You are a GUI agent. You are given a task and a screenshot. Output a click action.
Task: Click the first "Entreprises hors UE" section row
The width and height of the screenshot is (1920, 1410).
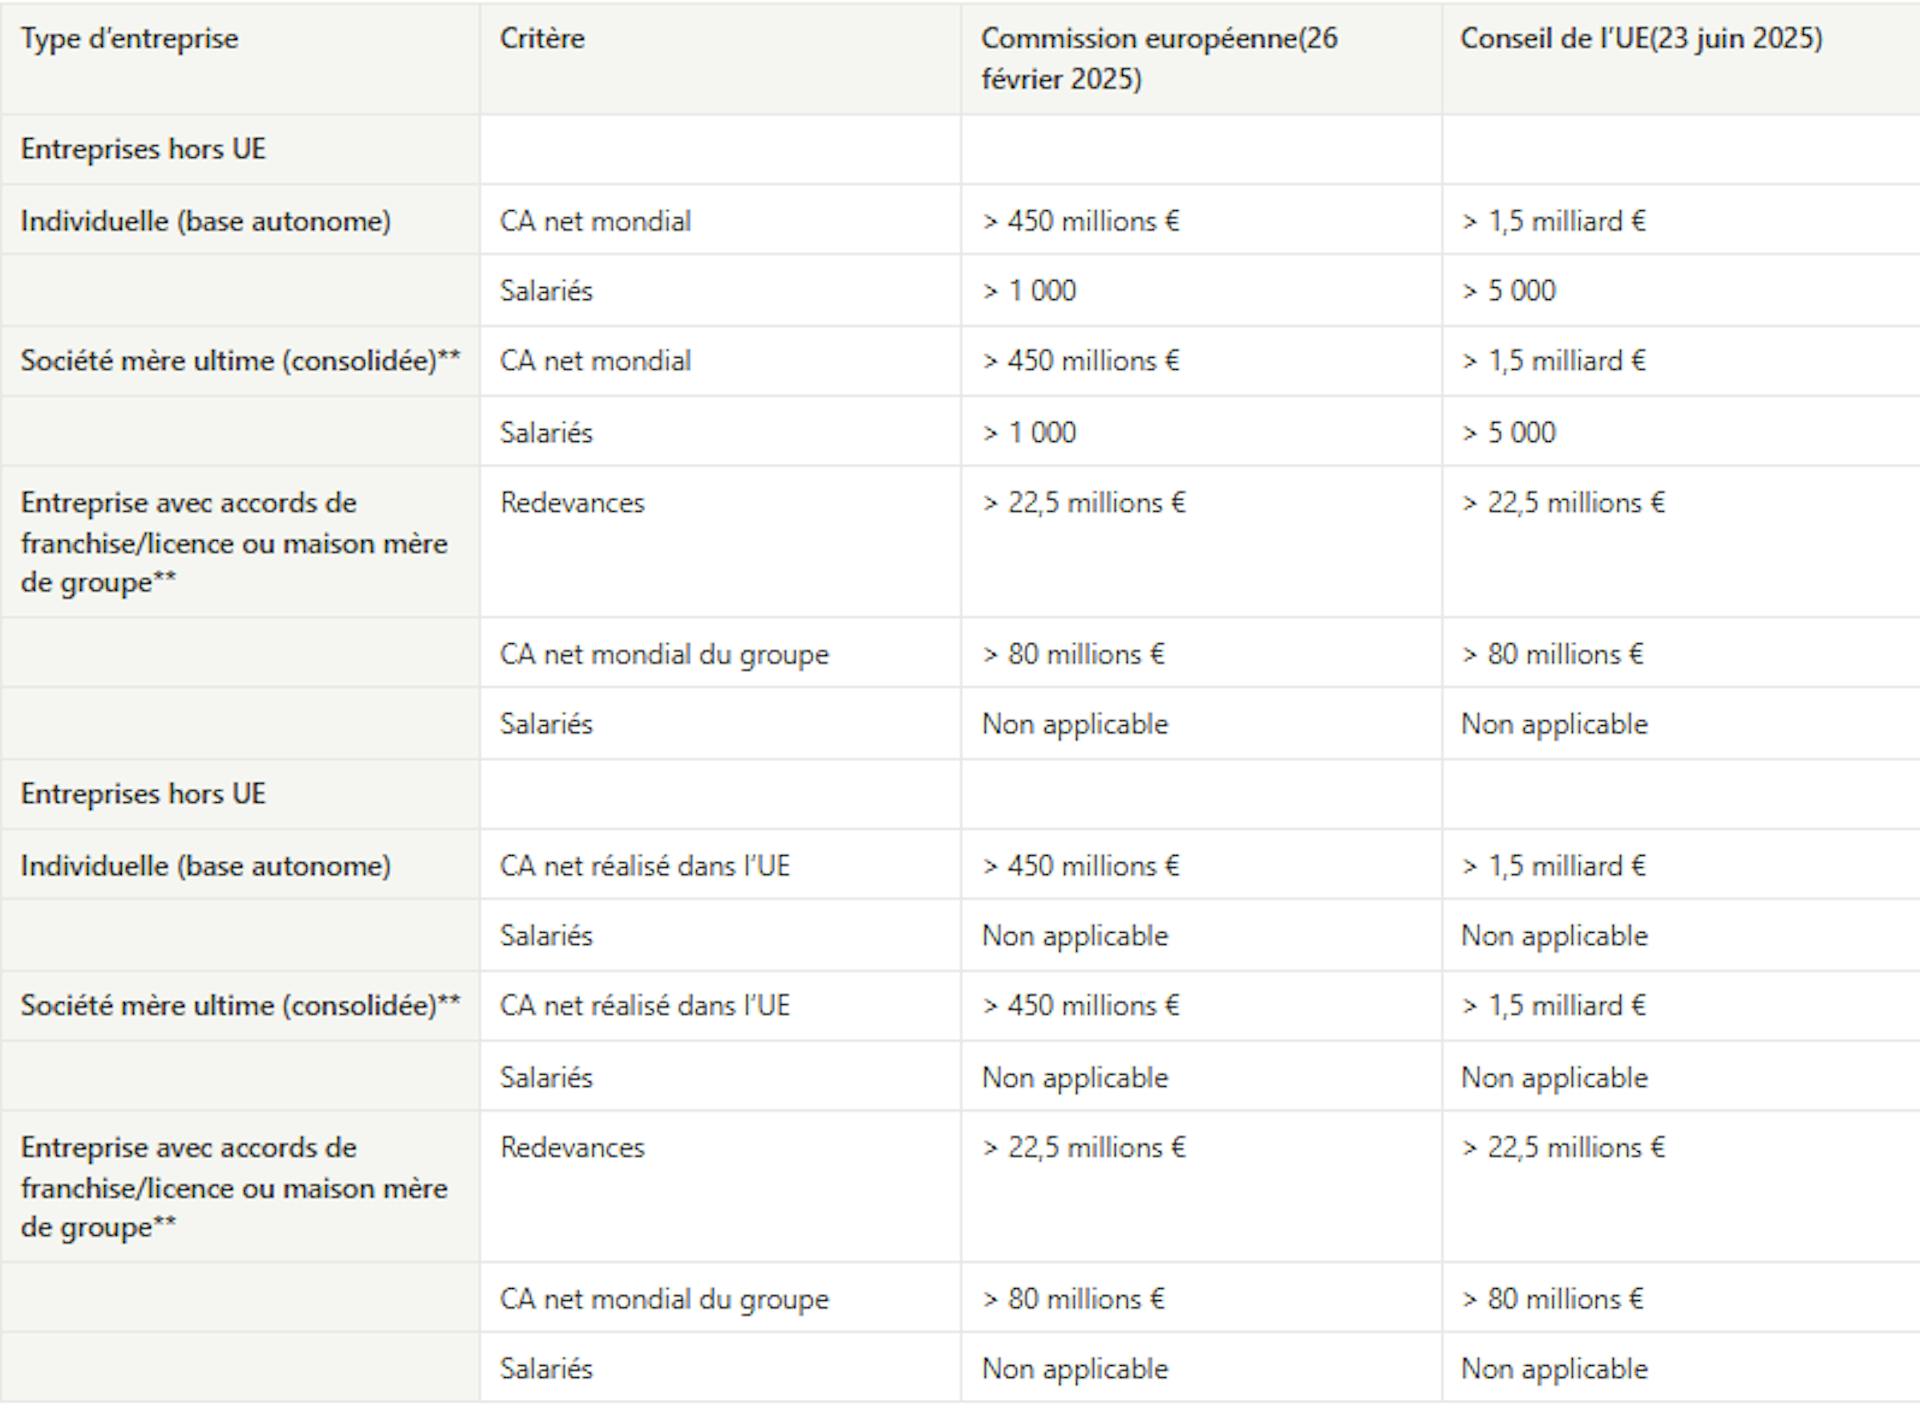143,149
